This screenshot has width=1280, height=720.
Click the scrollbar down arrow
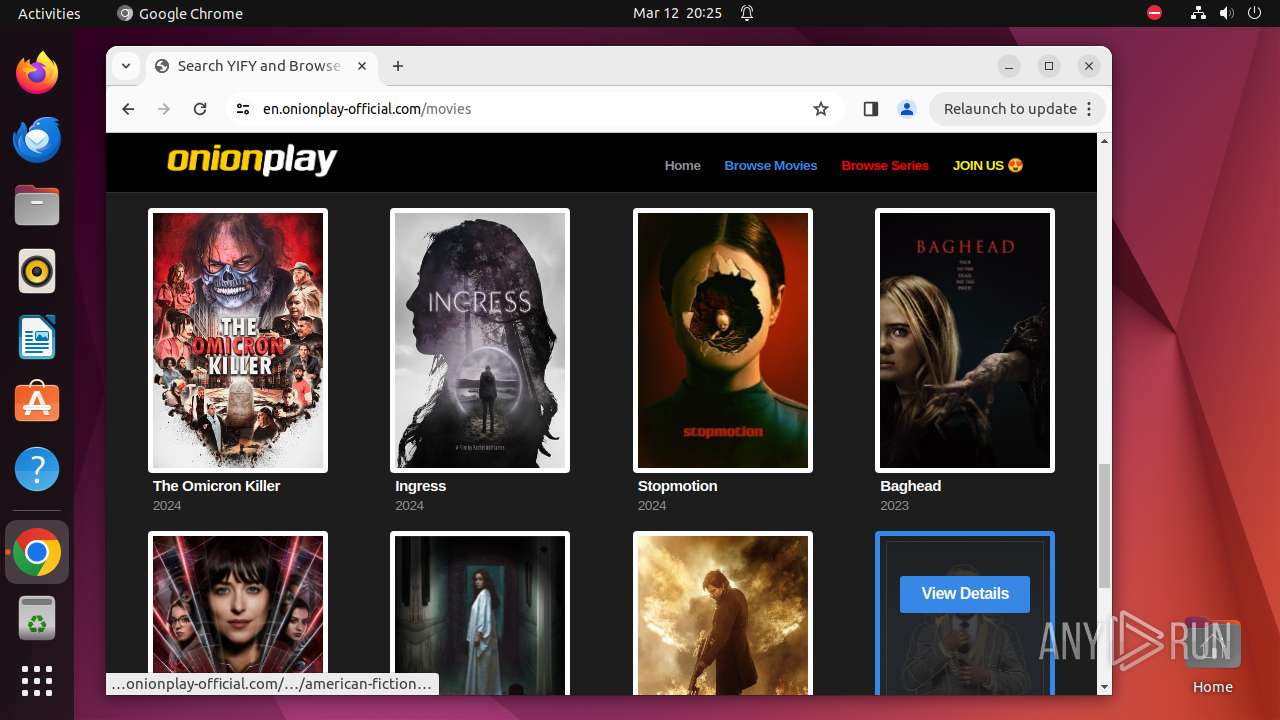pos(1105,687)
